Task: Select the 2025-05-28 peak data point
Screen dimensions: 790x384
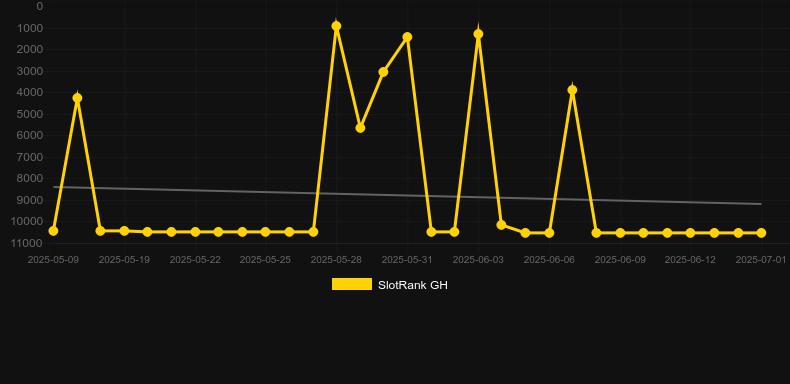Action: pyautogui.click(x=337, y=26)
